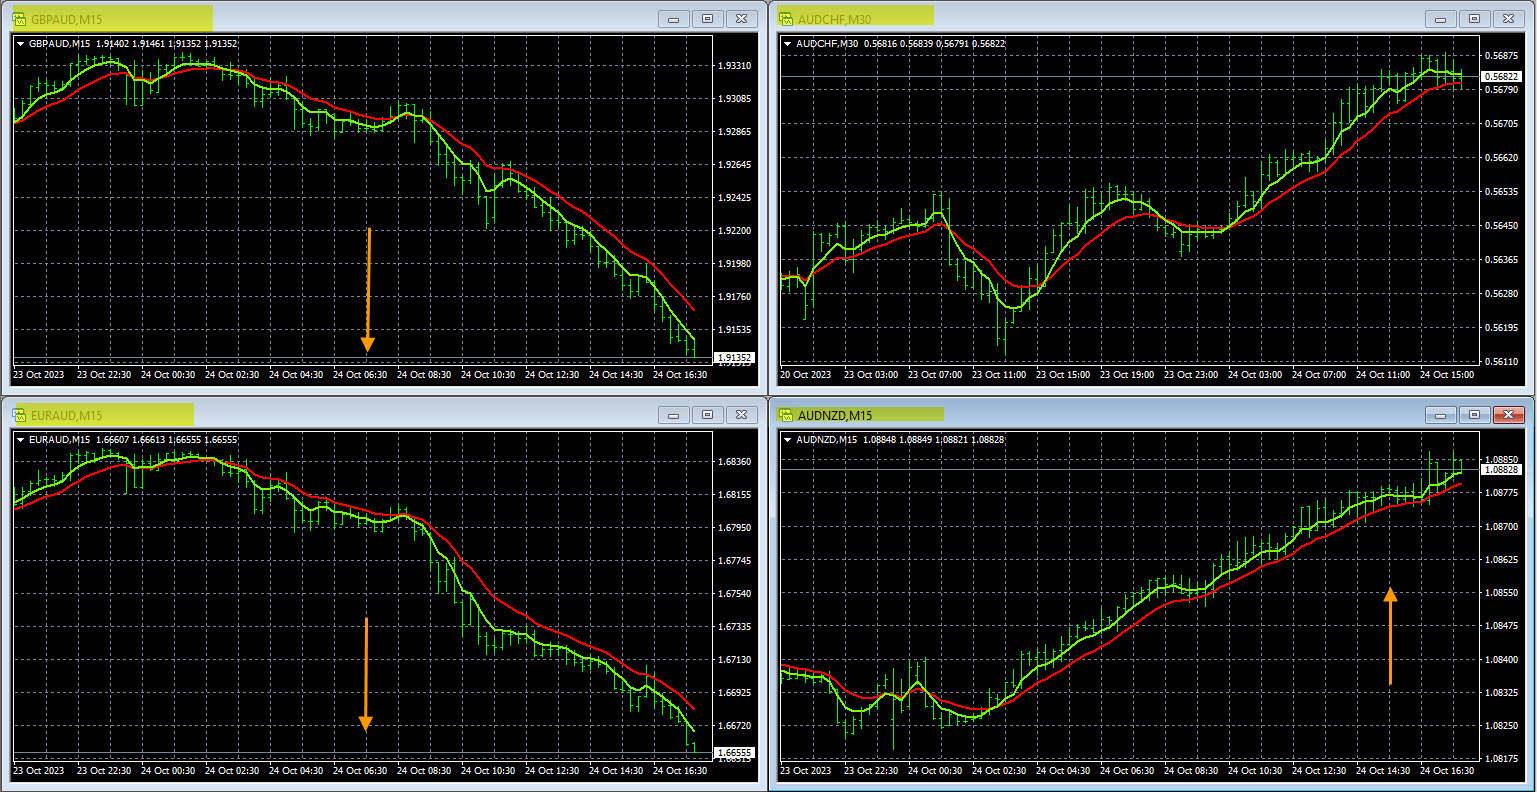This screenshot has width=1537, height=792.
Task: Click the AUDNZD,M15 chart window icon
Action: click(x=787, y=415)
